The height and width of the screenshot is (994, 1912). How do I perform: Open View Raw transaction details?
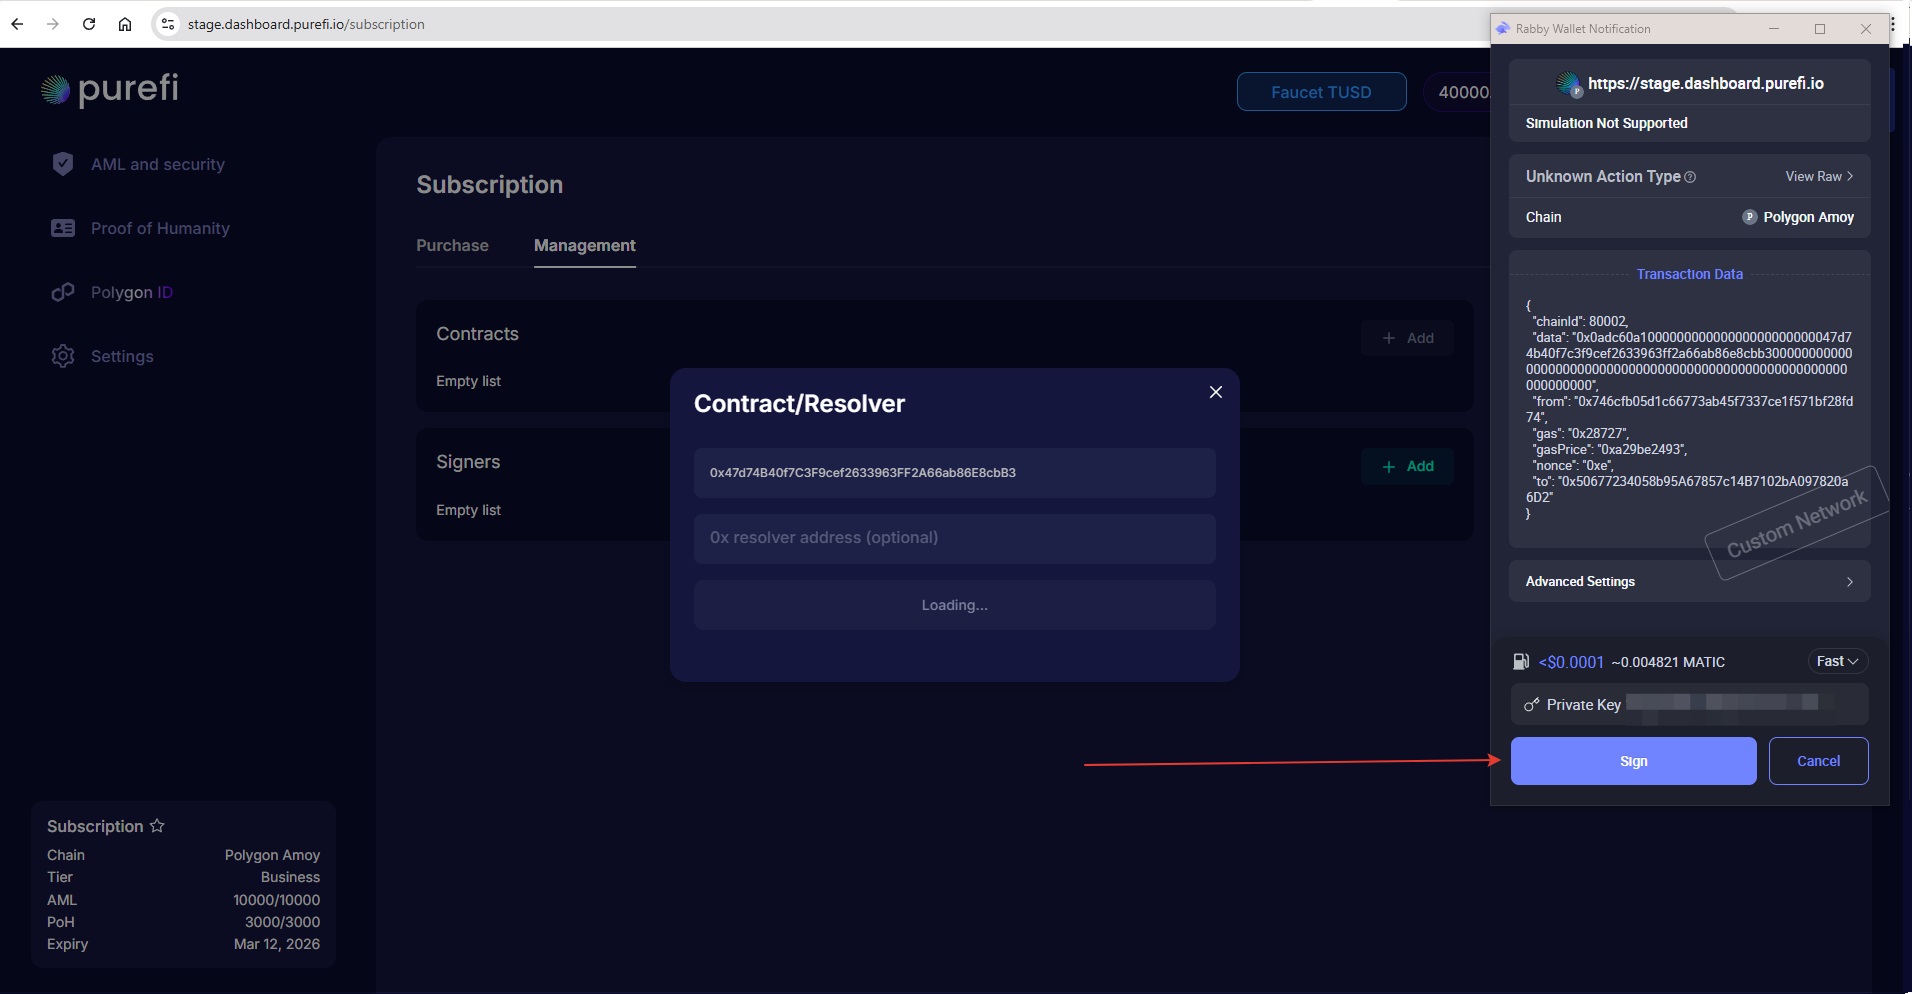click(x=1819, y=176)
